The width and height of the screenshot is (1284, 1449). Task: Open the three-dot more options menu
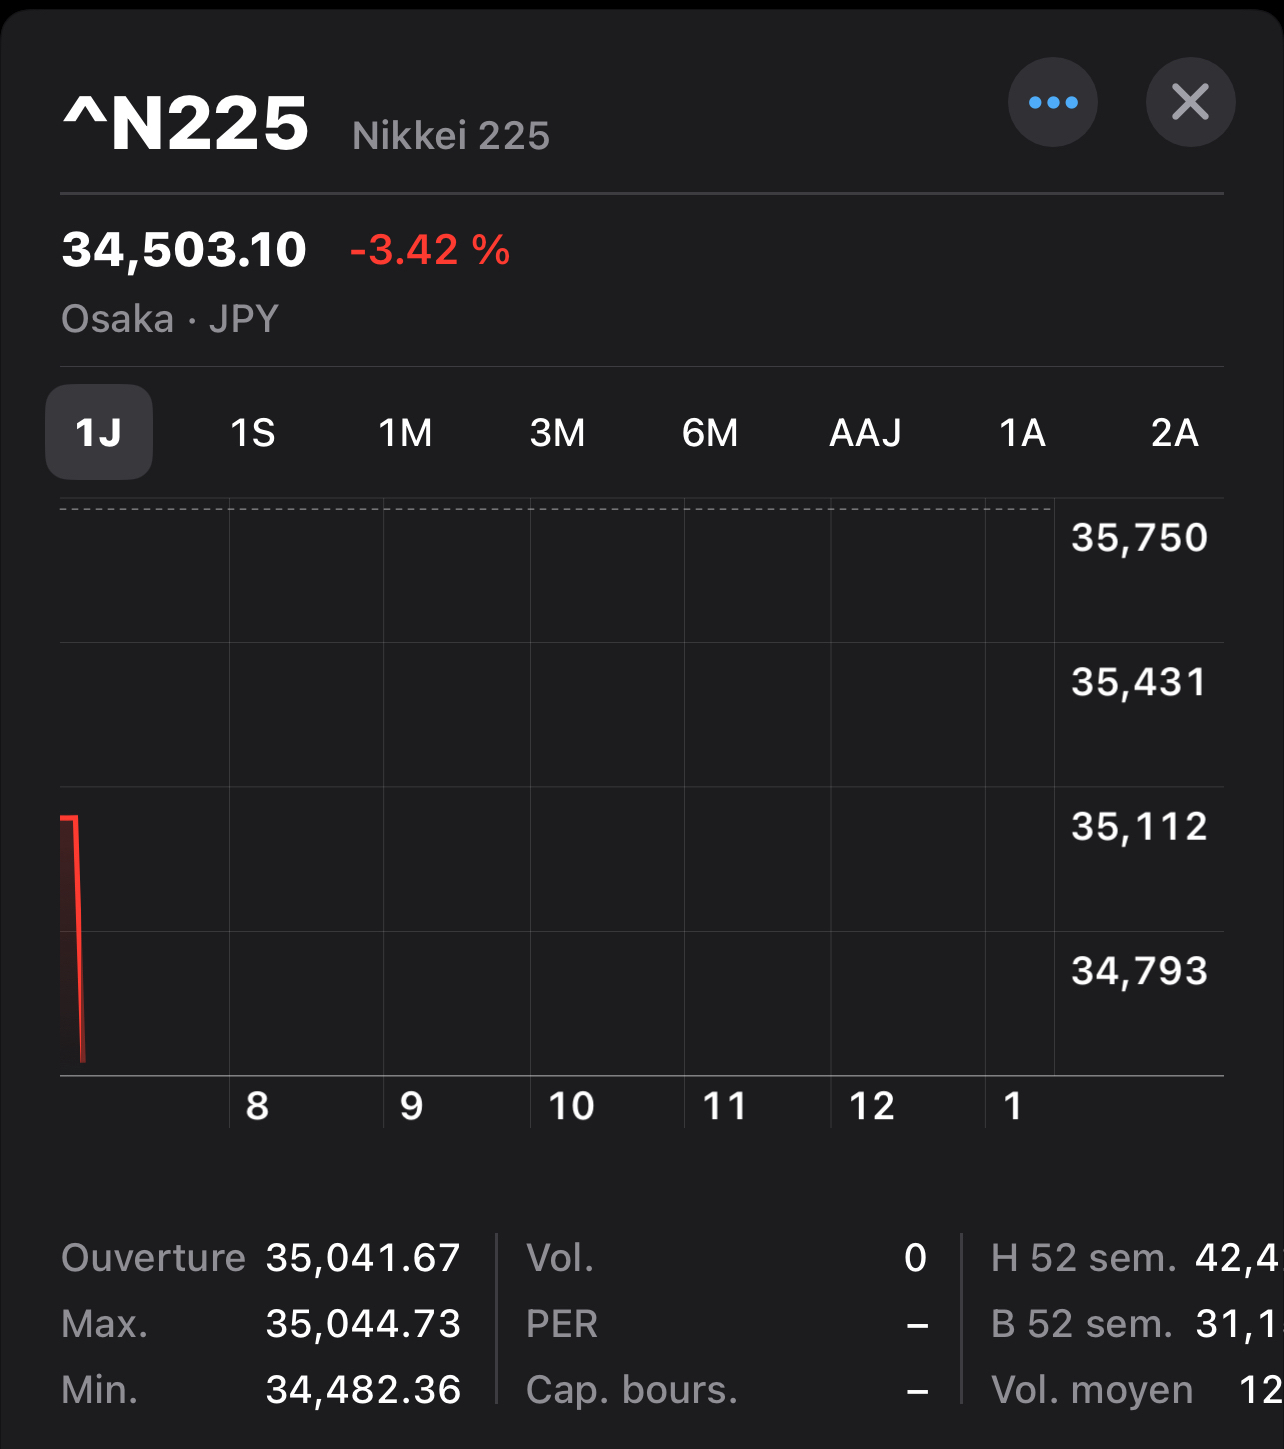point(1052,102)
